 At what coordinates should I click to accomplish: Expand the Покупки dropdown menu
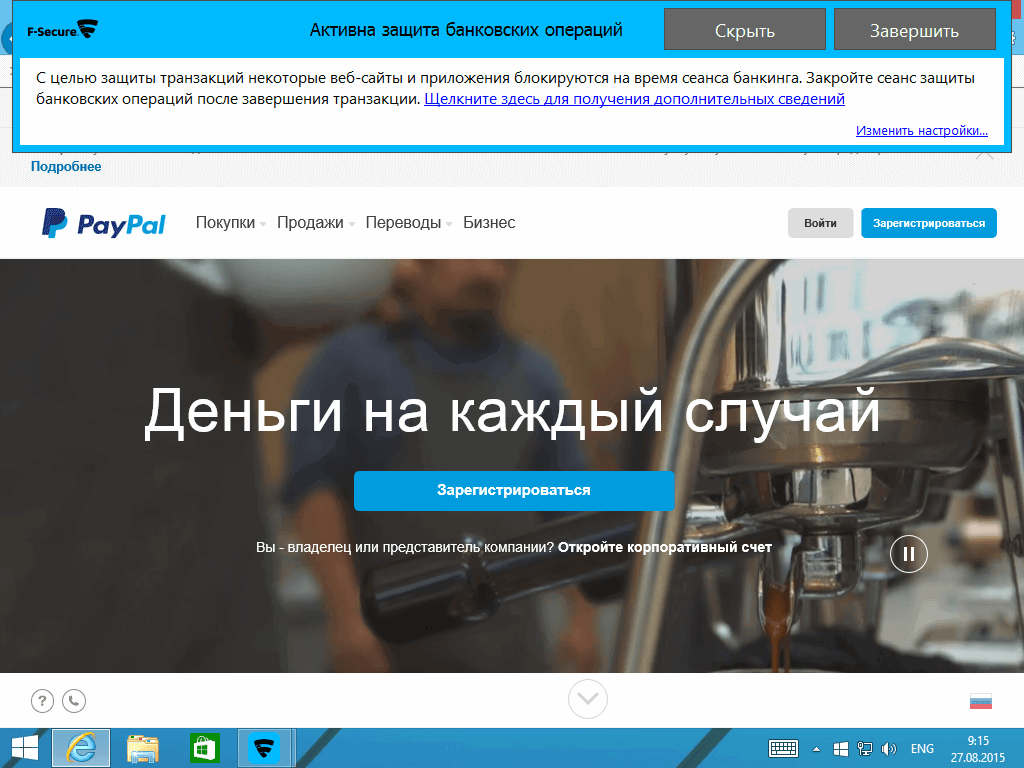[225, 223]
